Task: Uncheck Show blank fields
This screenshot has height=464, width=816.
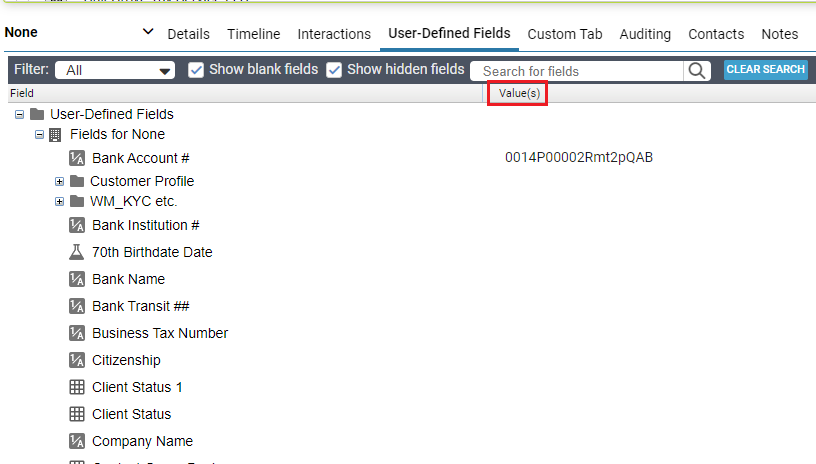Action: (x=196, y=70)
